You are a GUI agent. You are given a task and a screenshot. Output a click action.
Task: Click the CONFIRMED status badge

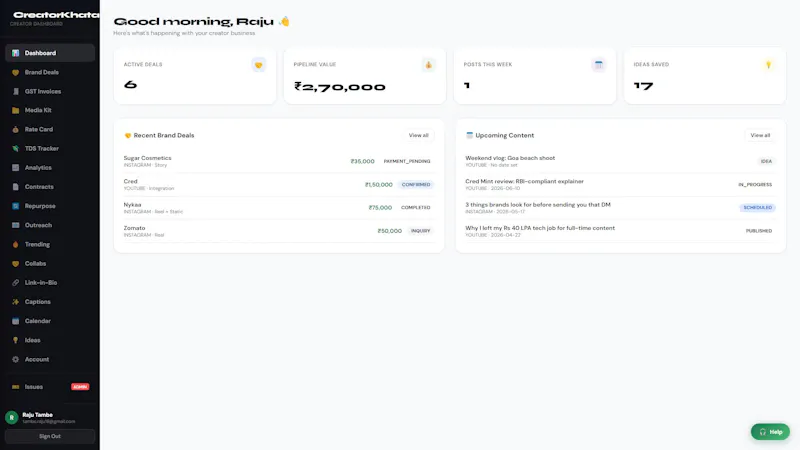click(x=416, y=185)
